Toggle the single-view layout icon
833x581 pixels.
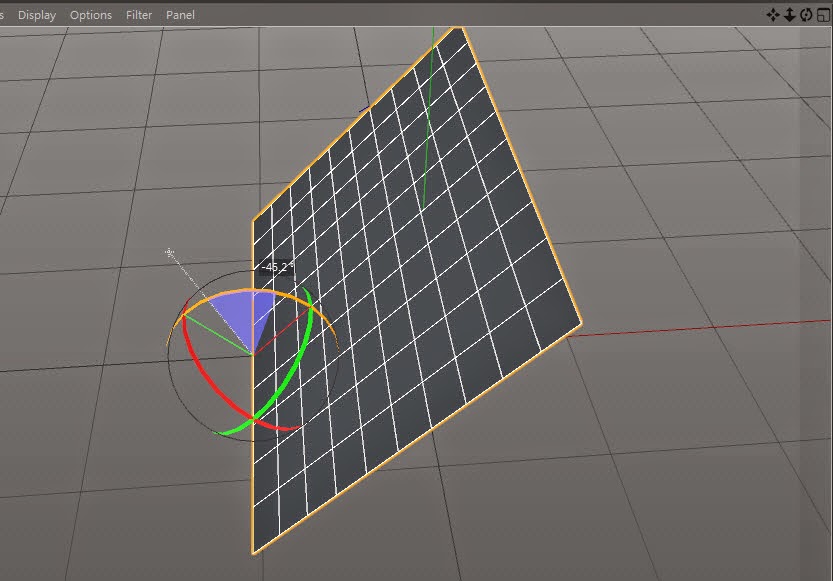822,14
